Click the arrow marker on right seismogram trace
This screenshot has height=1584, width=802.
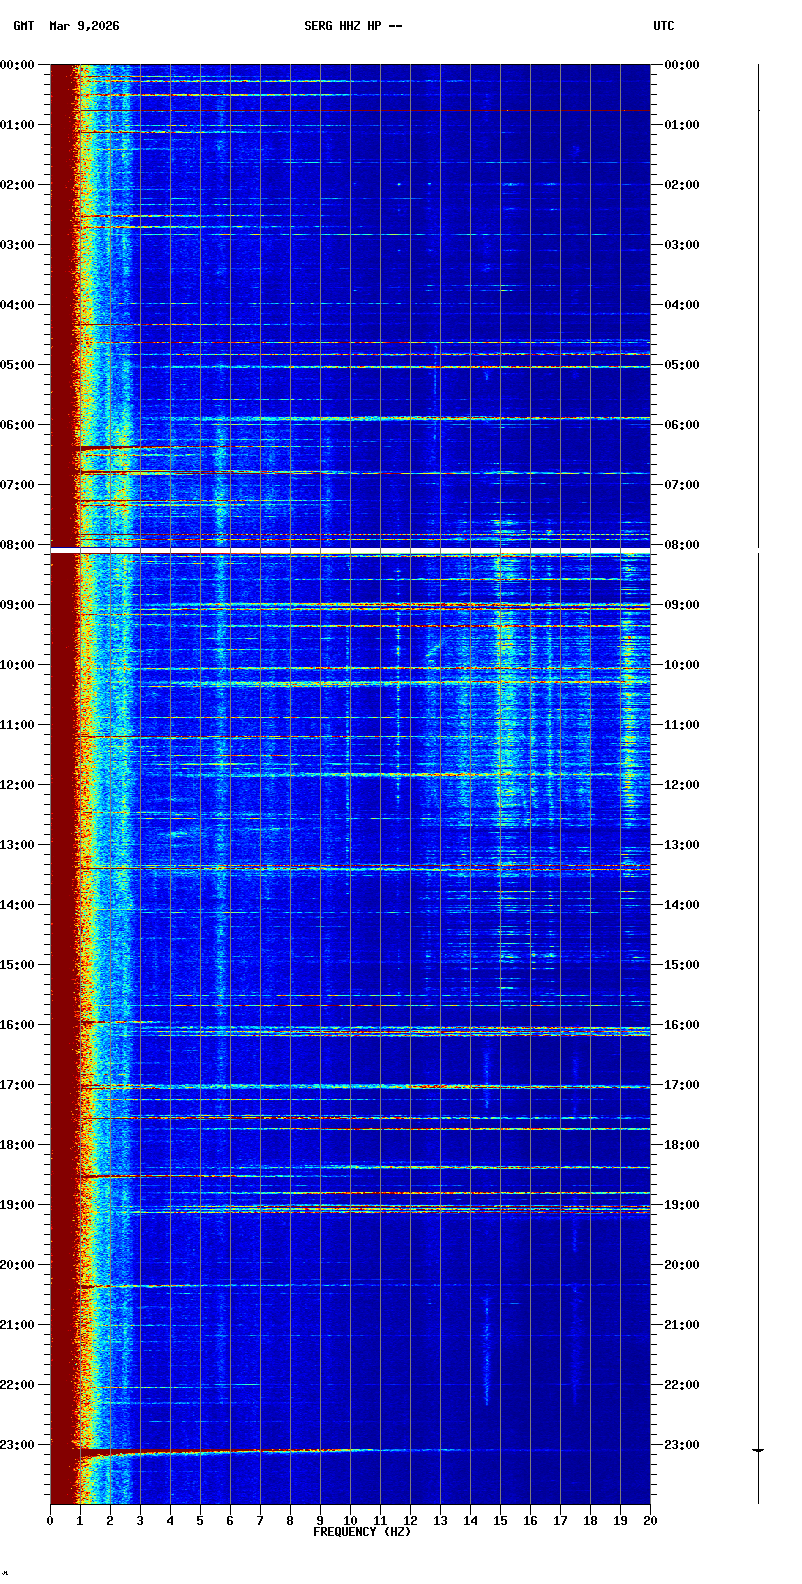tap(758, 1449)
